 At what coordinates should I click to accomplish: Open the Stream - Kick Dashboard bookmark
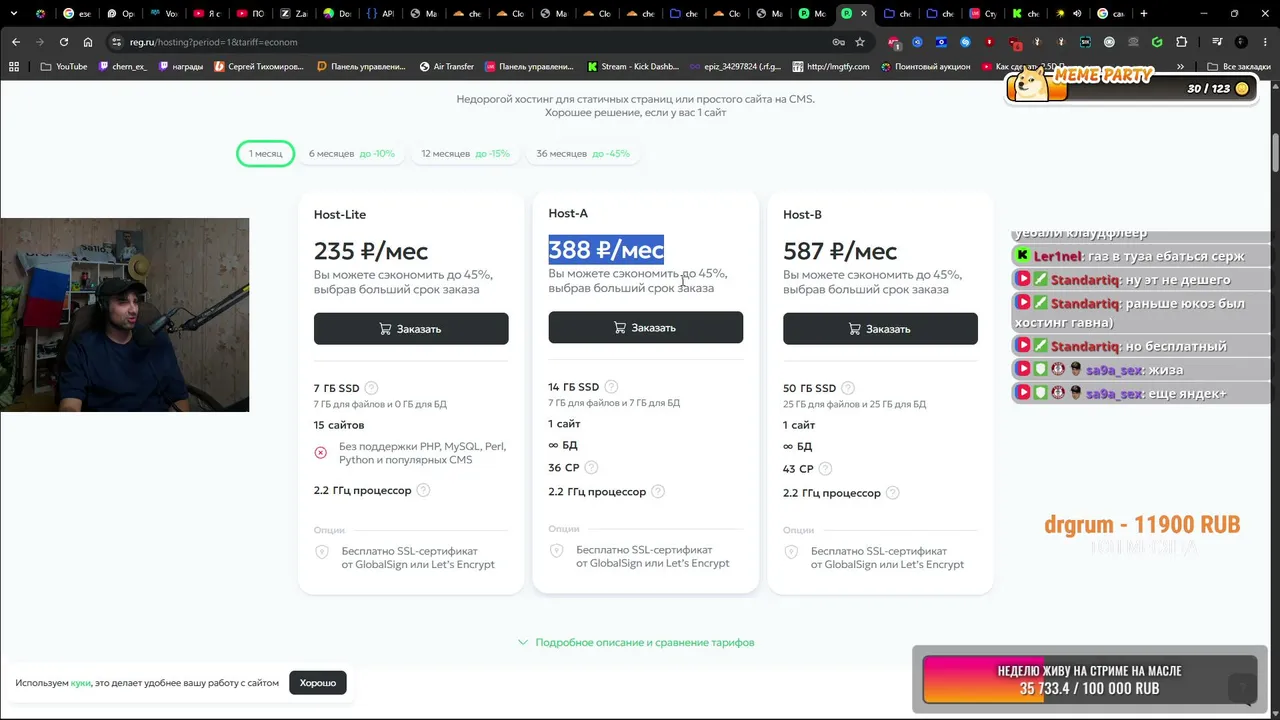pos(632,66)
